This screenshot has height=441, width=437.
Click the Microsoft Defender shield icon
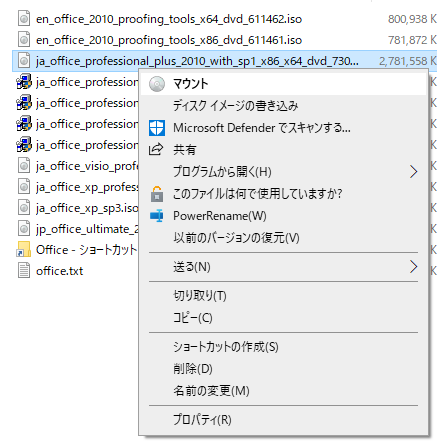(157, 128)
